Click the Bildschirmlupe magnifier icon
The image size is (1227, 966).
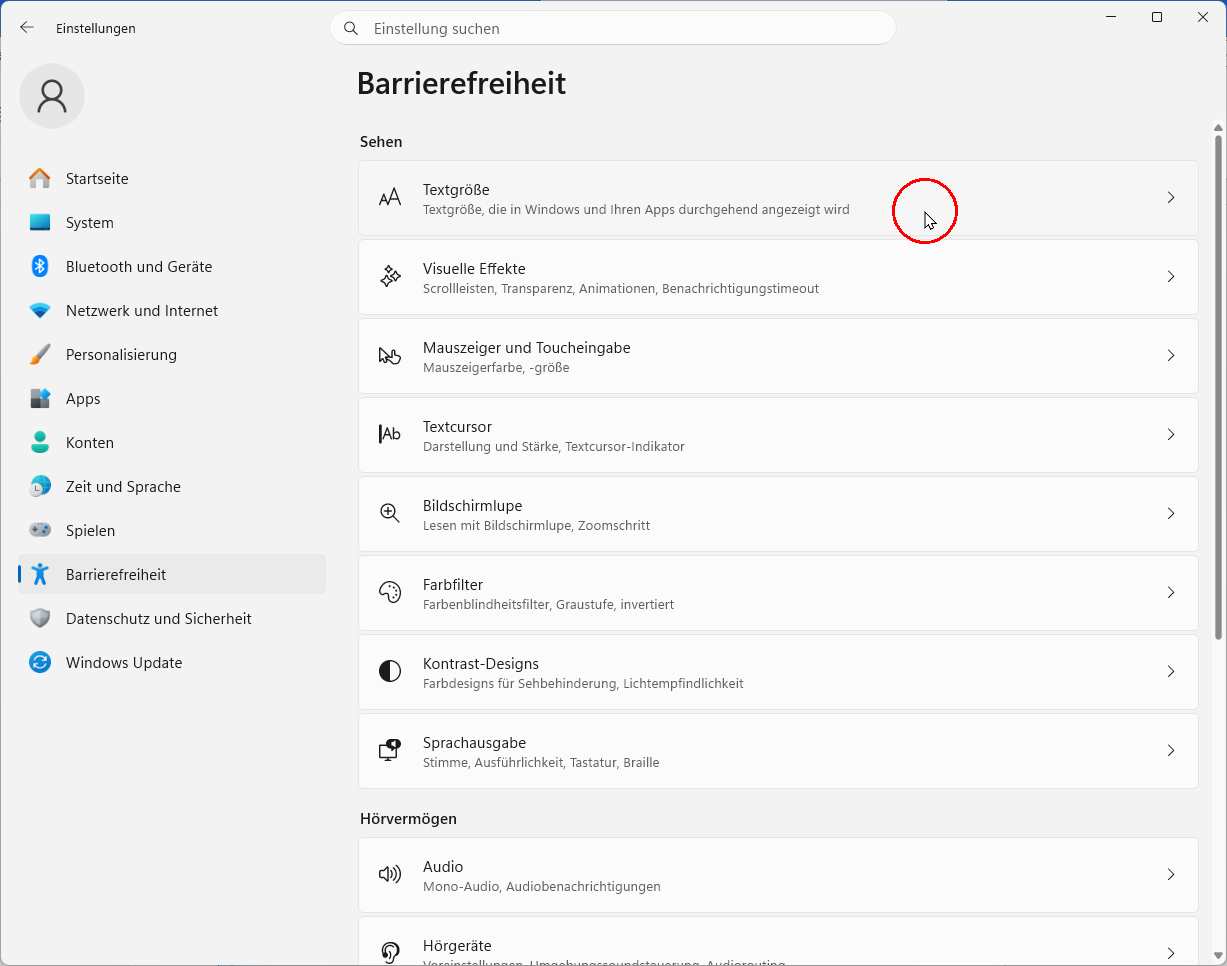pyautogui.click(x=390, y=514)
